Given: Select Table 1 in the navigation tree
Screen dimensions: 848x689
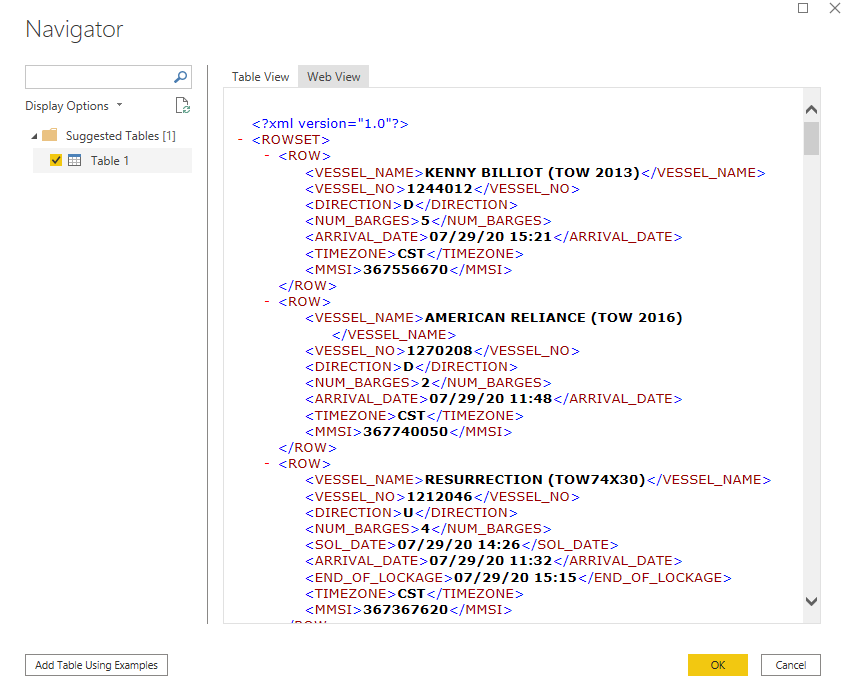Looking at the screenshot, I should coord(109,160).
